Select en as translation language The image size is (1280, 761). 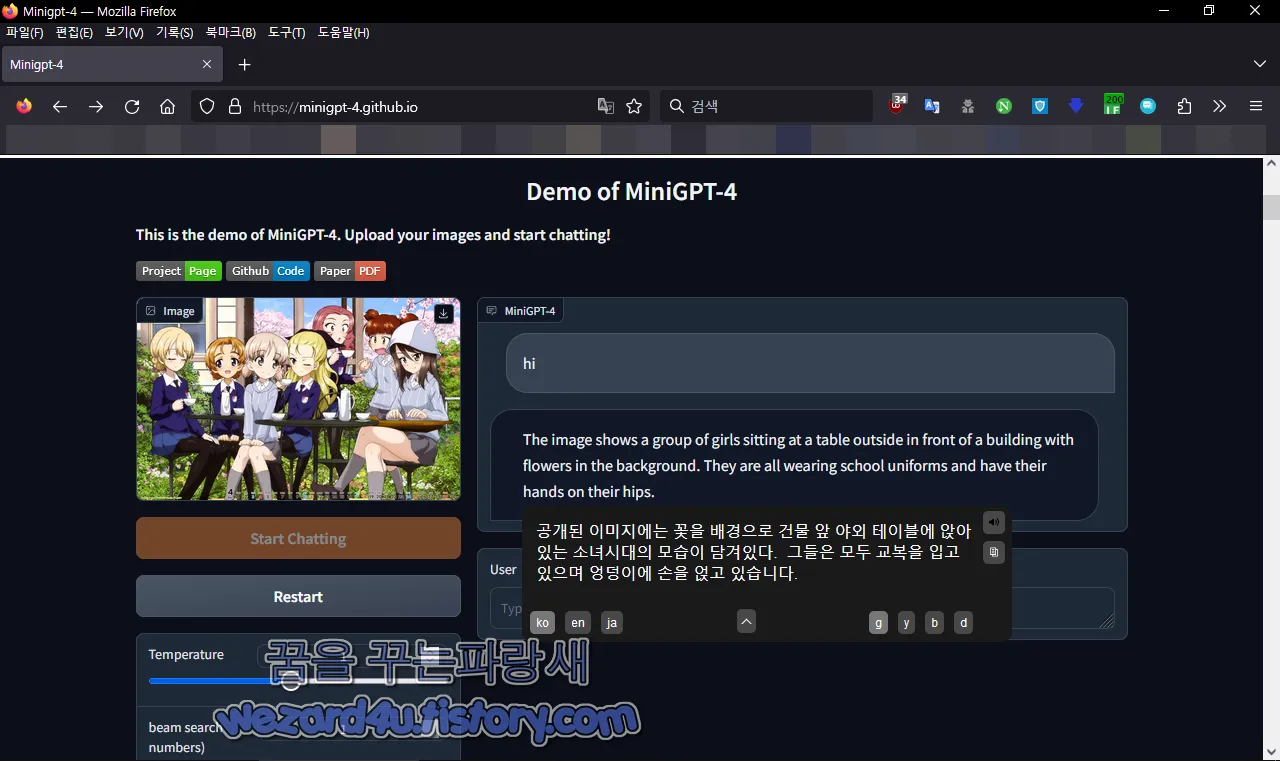[578, 623]
